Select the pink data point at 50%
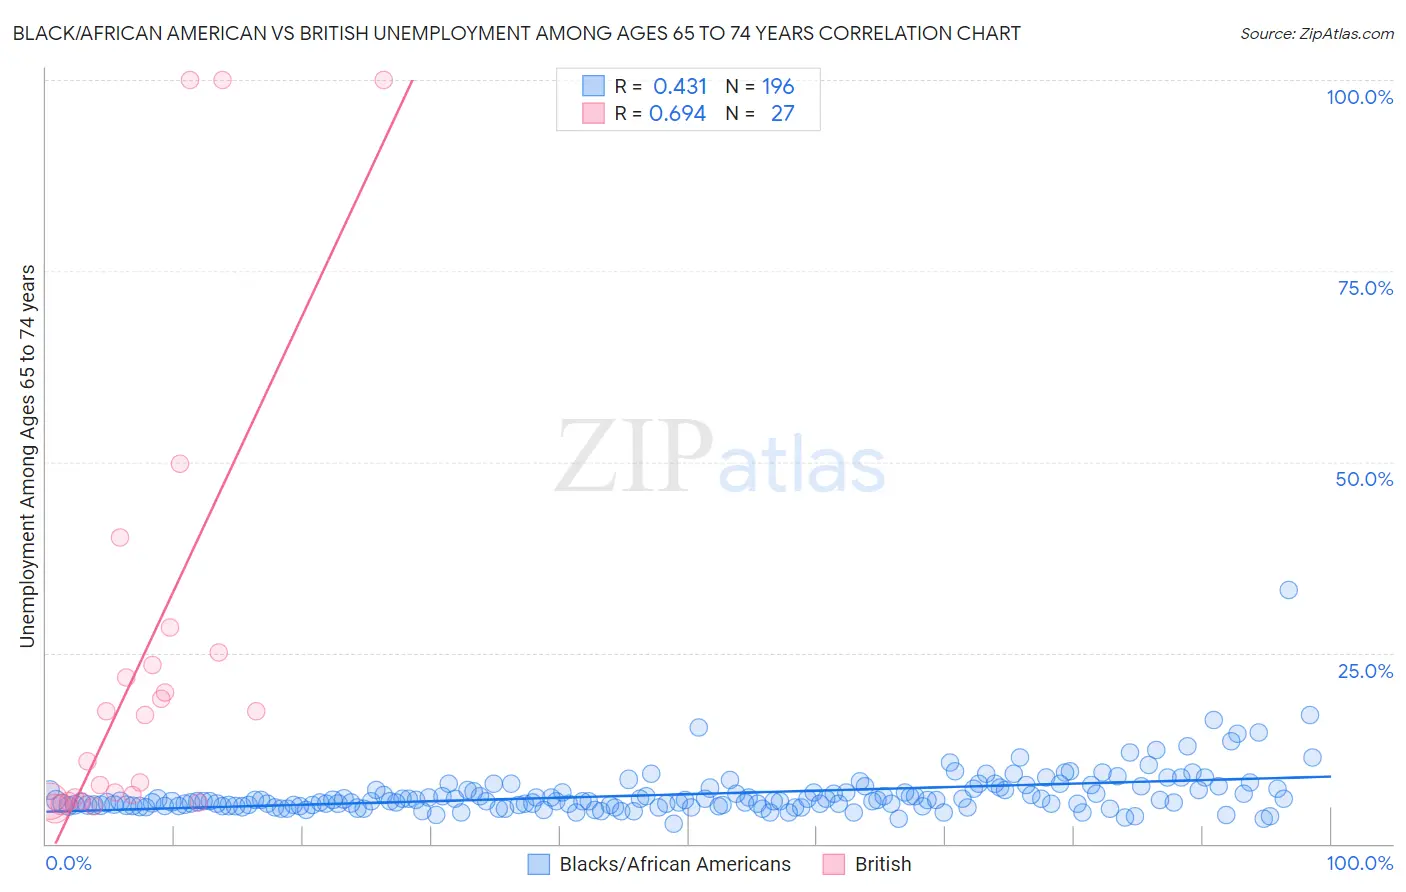This screenshot has height=892, width=1406. pyautogui.click(x=180, y=463)
